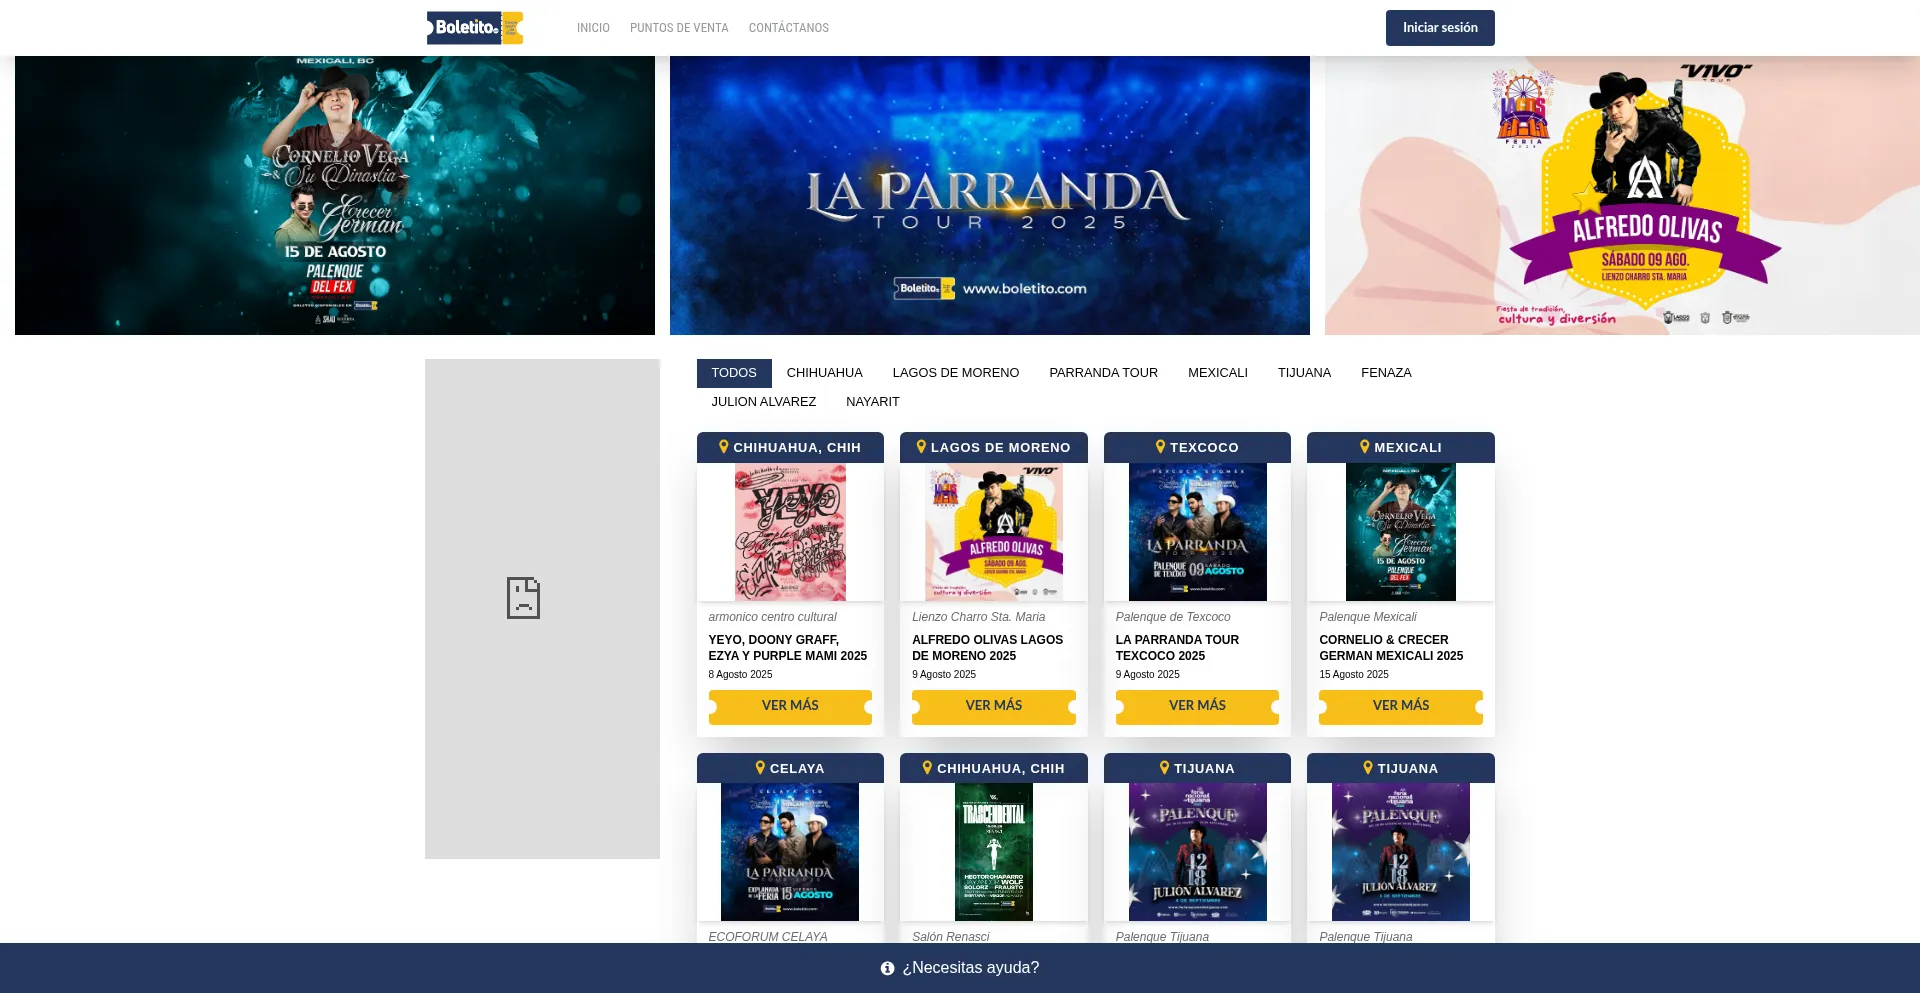Open the Cornelio Vega Mexicali poster thumbnail
This screenshot has height=993, width=1920.
[1401, 532]
